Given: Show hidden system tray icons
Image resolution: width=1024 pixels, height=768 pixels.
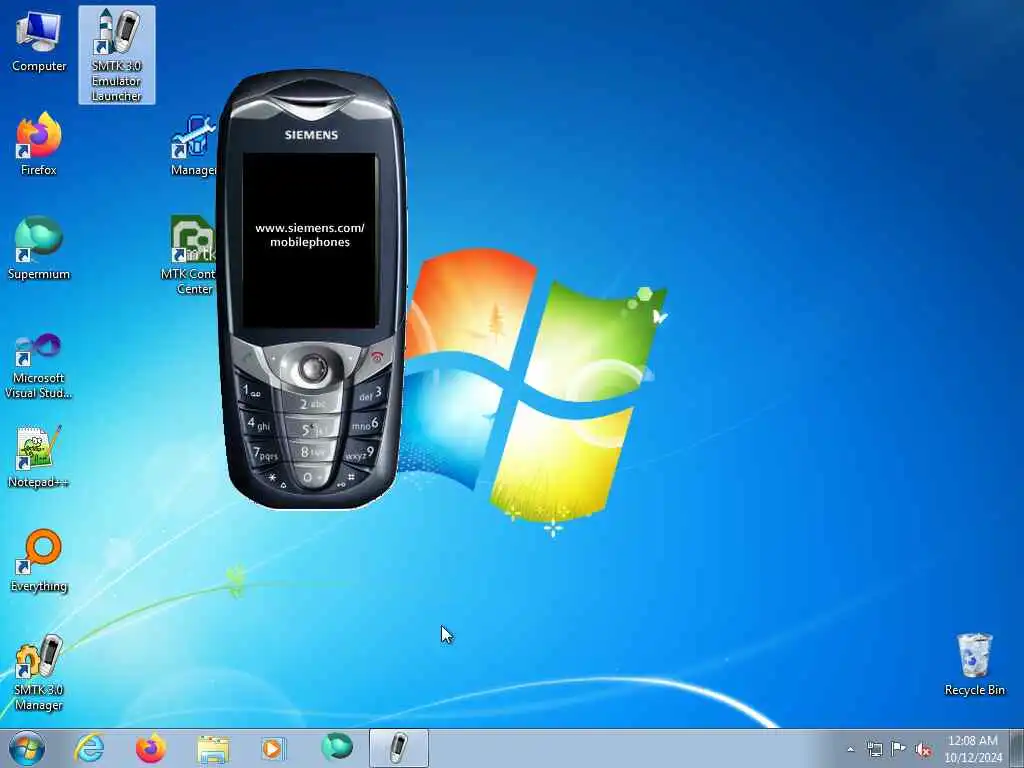Looking at the screenshot, I should pyautogui.click(x=850, y=750).
